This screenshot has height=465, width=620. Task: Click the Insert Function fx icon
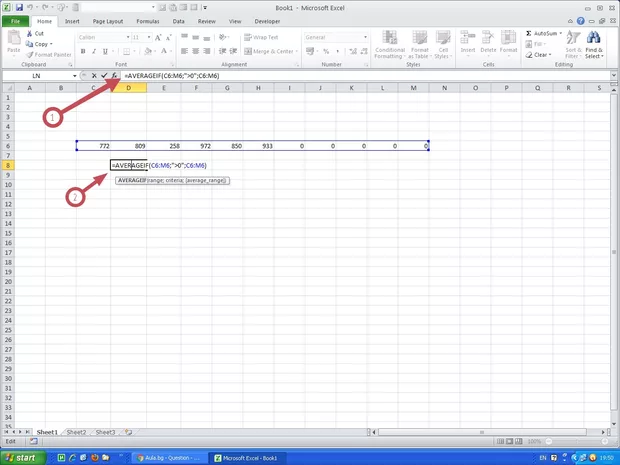[x=114, y=76]
